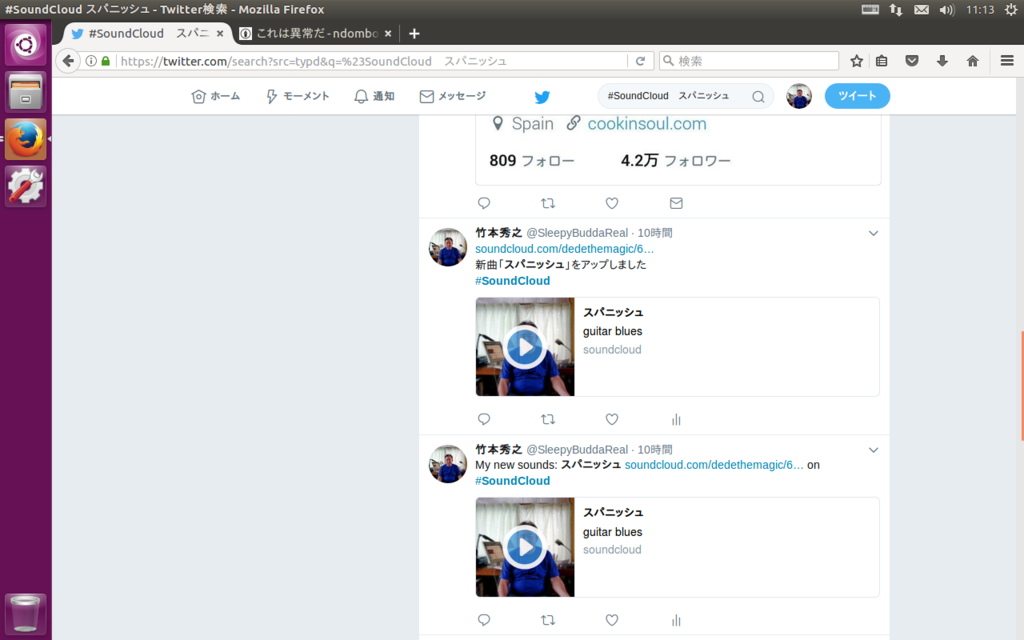Click #SoundCloud hashtag in 新曲 tweet

(513, 281)
